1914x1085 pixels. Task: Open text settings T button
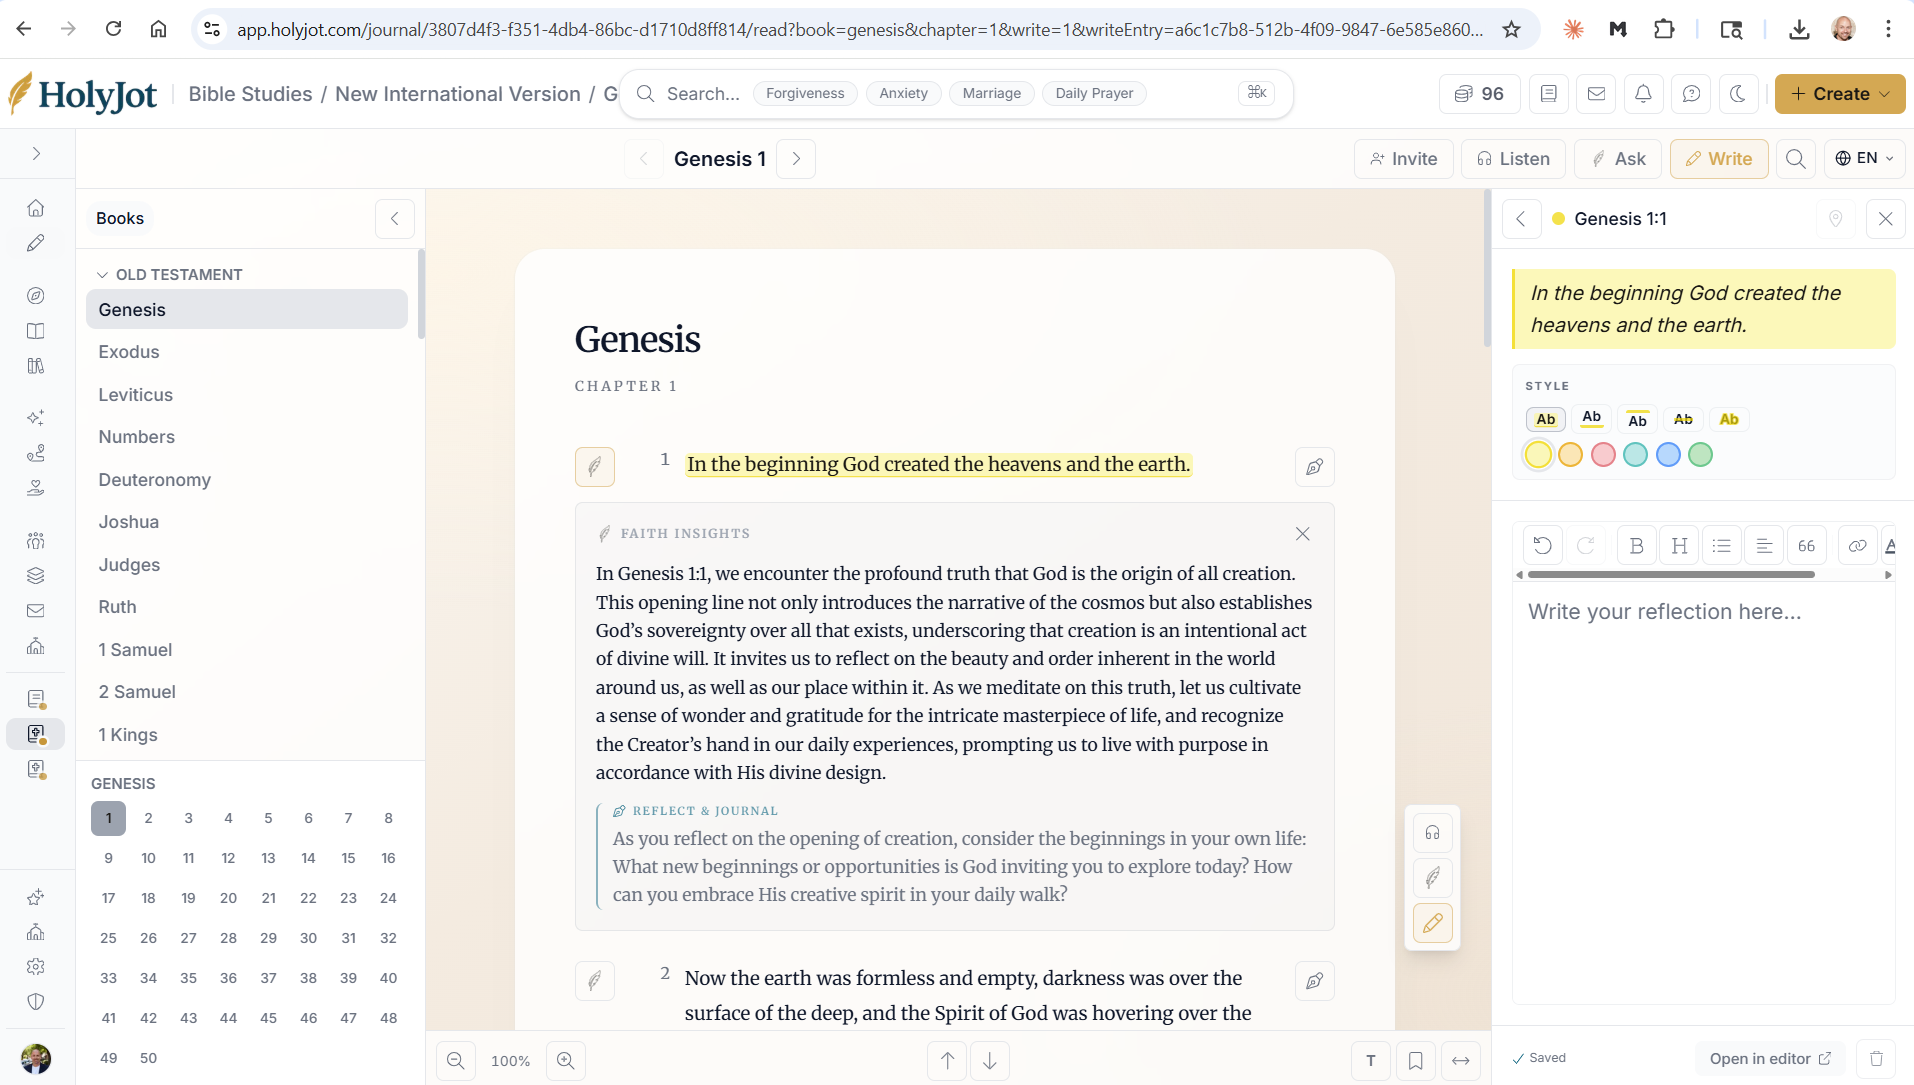[x=1371, y=1061]
